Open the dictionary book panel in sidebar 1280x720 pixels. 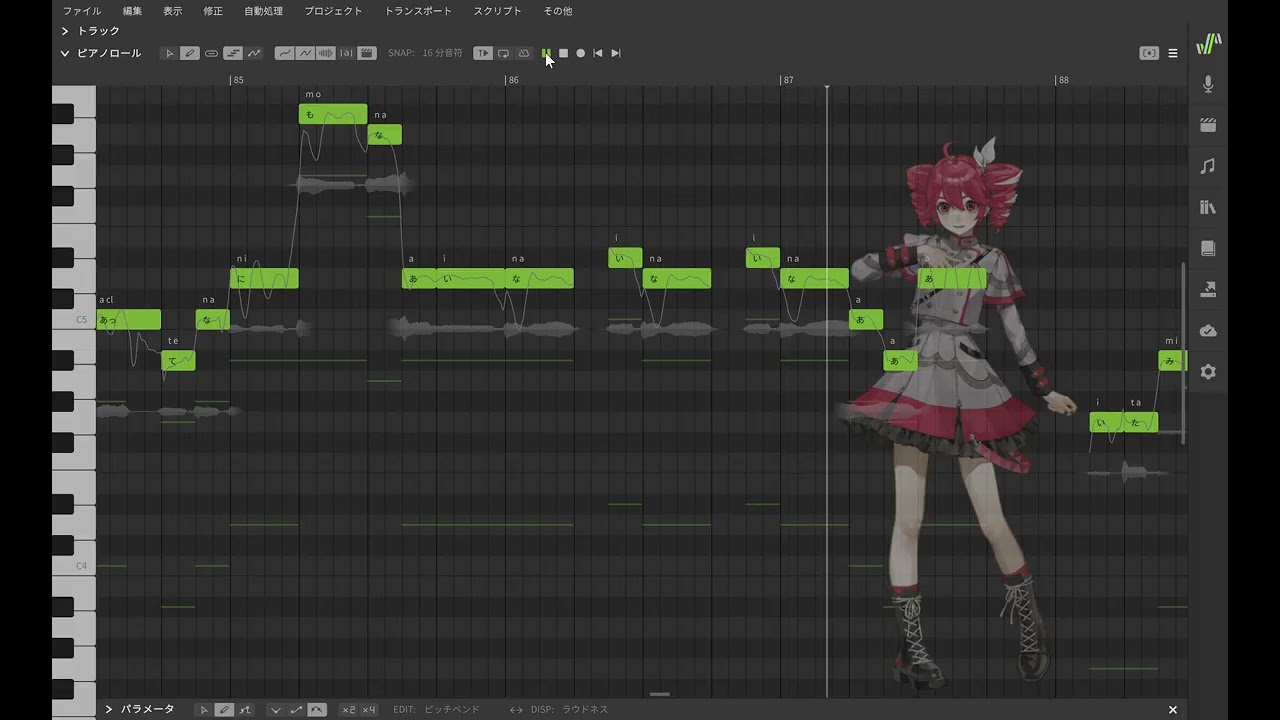point(1208,248)
